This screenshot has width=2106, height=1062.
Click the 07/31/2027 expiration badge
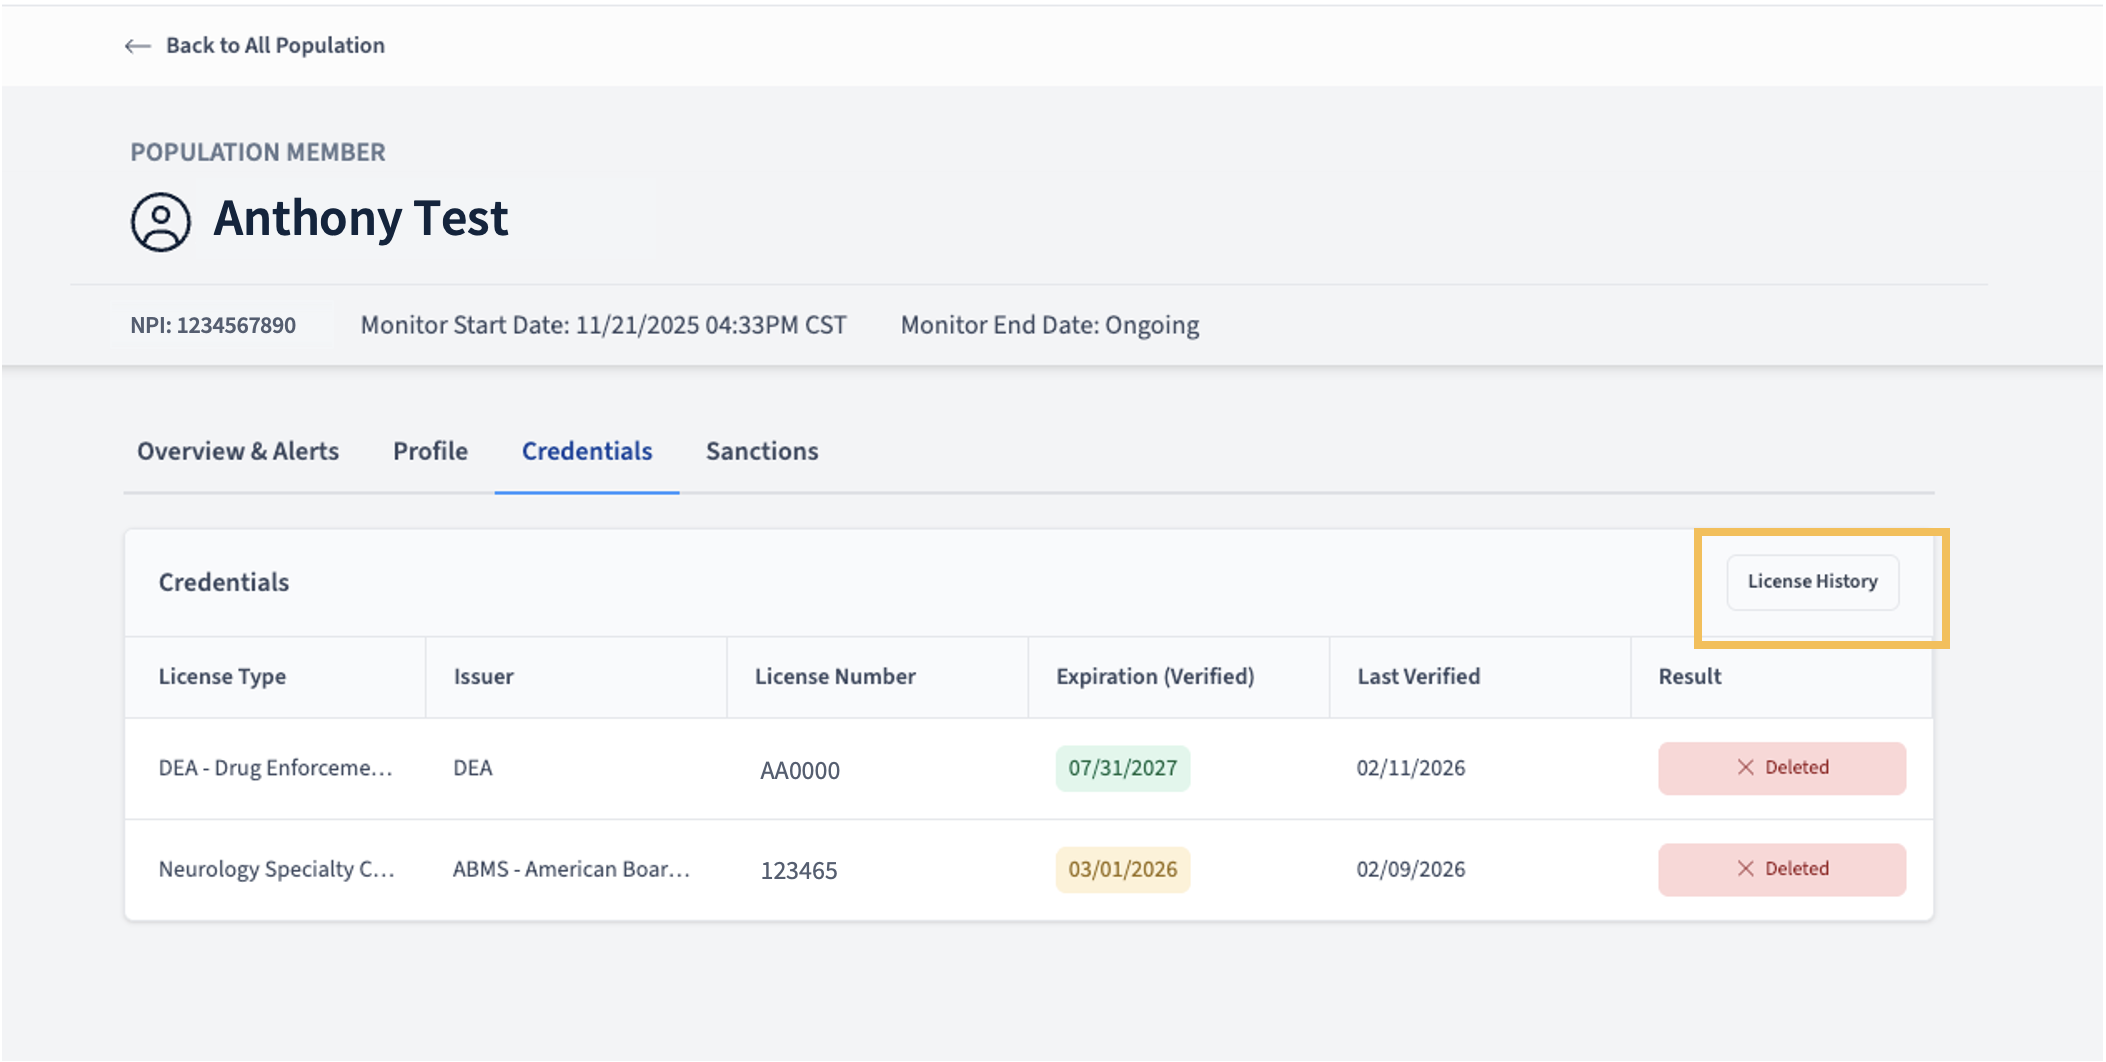click(1122, 768)
